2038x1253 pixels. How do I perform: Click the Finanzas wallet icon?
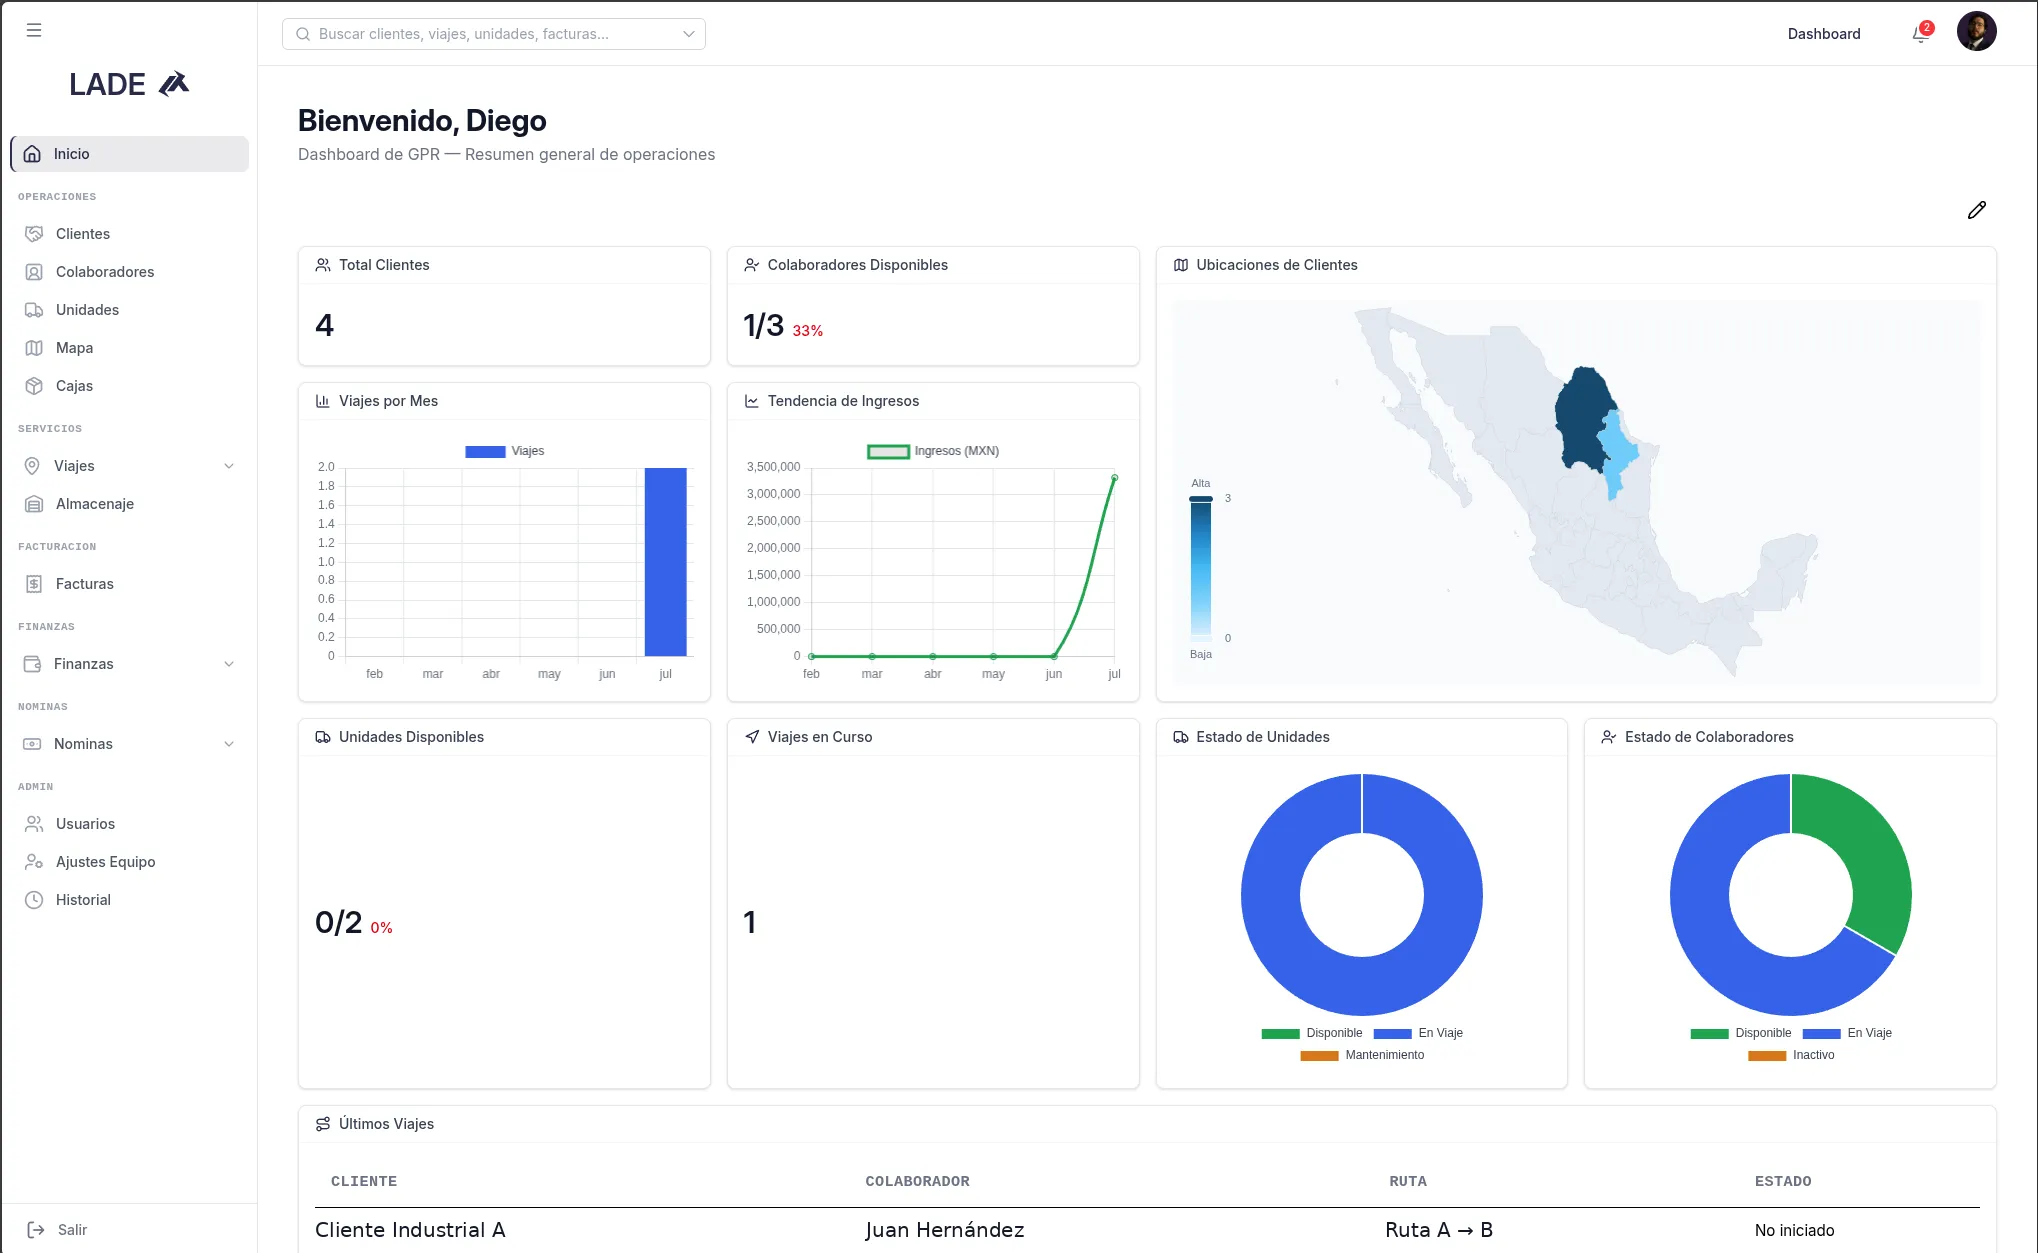tap(32, 664)
